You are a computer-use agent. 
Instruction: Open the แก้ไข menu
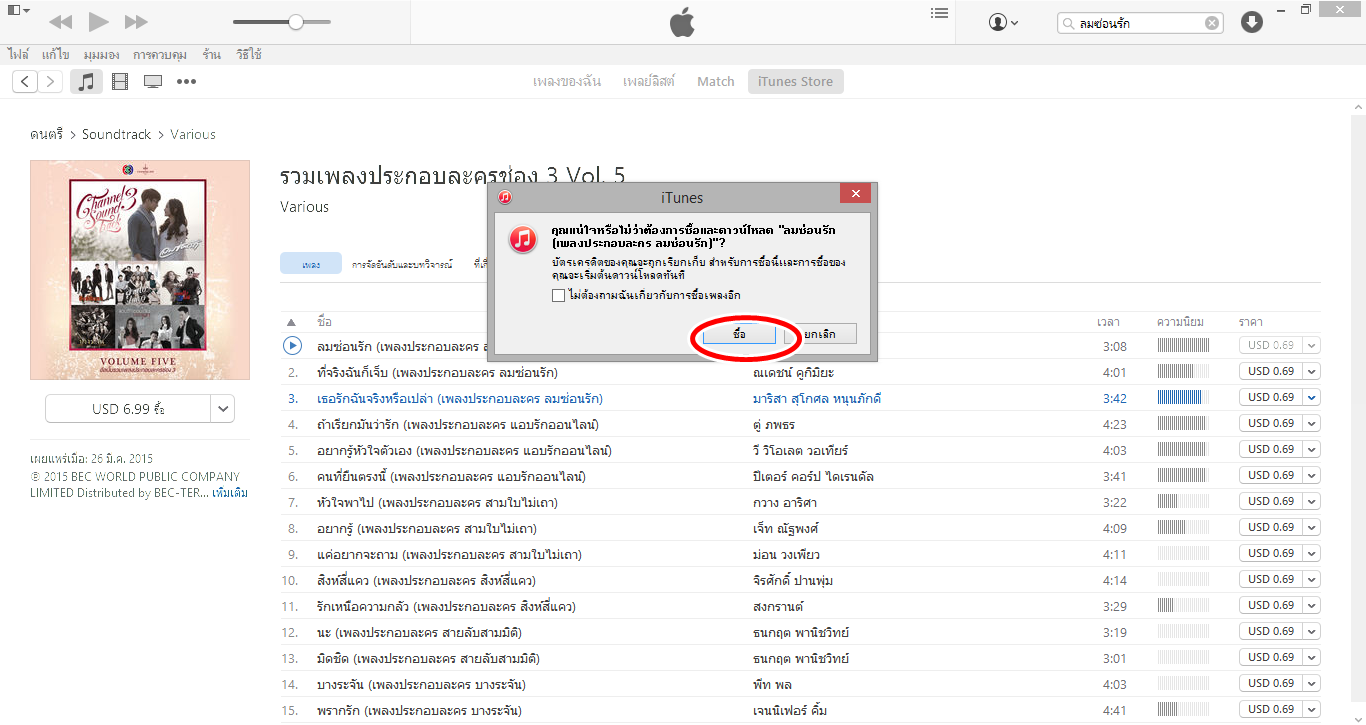click(x=55, y=54)
